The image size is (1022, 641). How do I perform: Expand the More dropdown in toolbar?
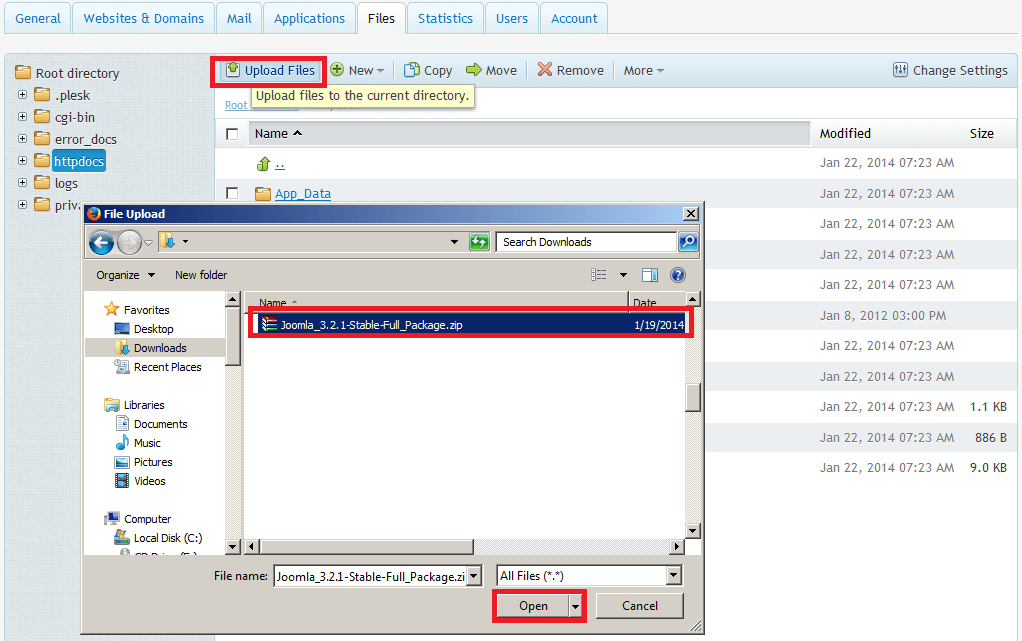pyautogui.click(x=643, y=70)
